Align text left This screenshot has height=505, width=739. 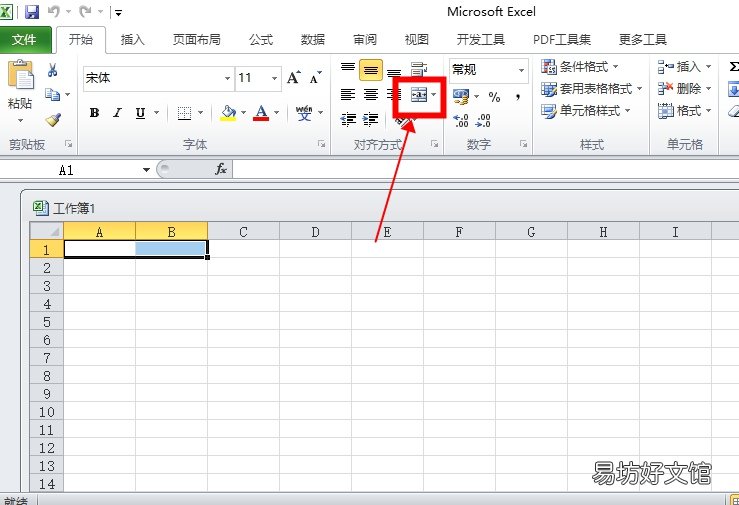tap(348, 95)
